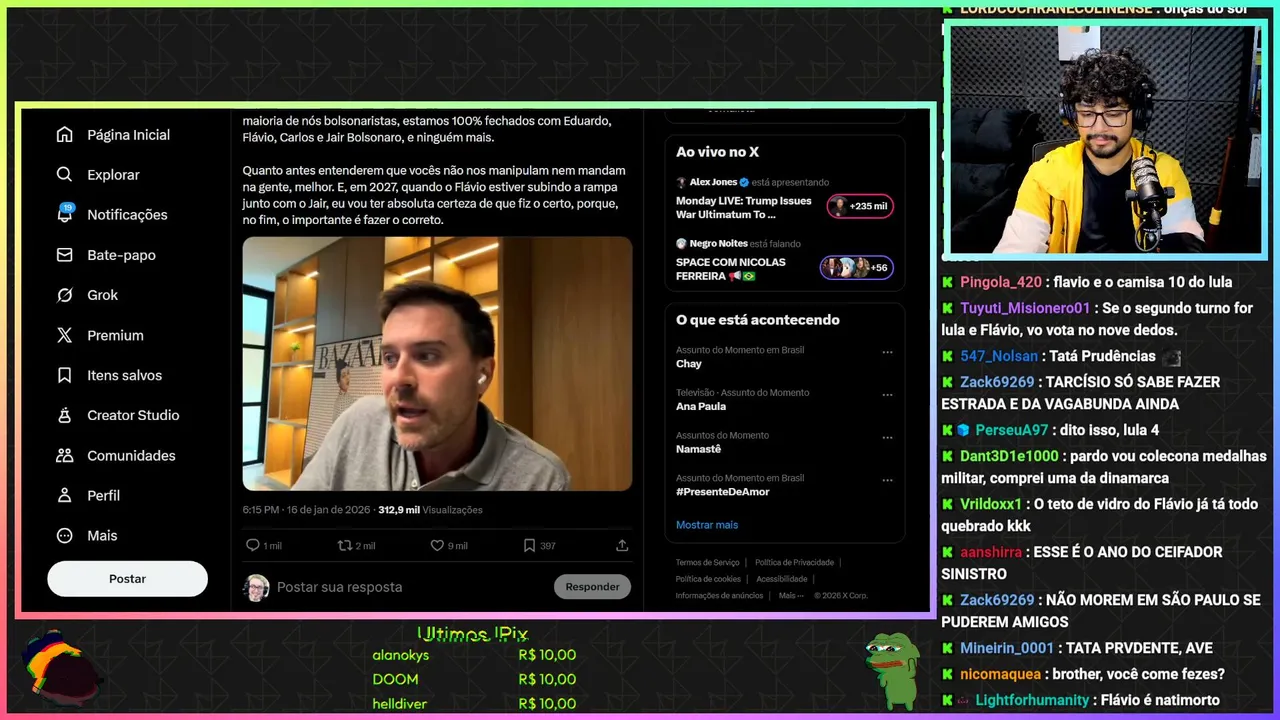Open Informações de anúncios footer link
Viewport: 1280px width, 720px height.
click(x=719, y=595)
